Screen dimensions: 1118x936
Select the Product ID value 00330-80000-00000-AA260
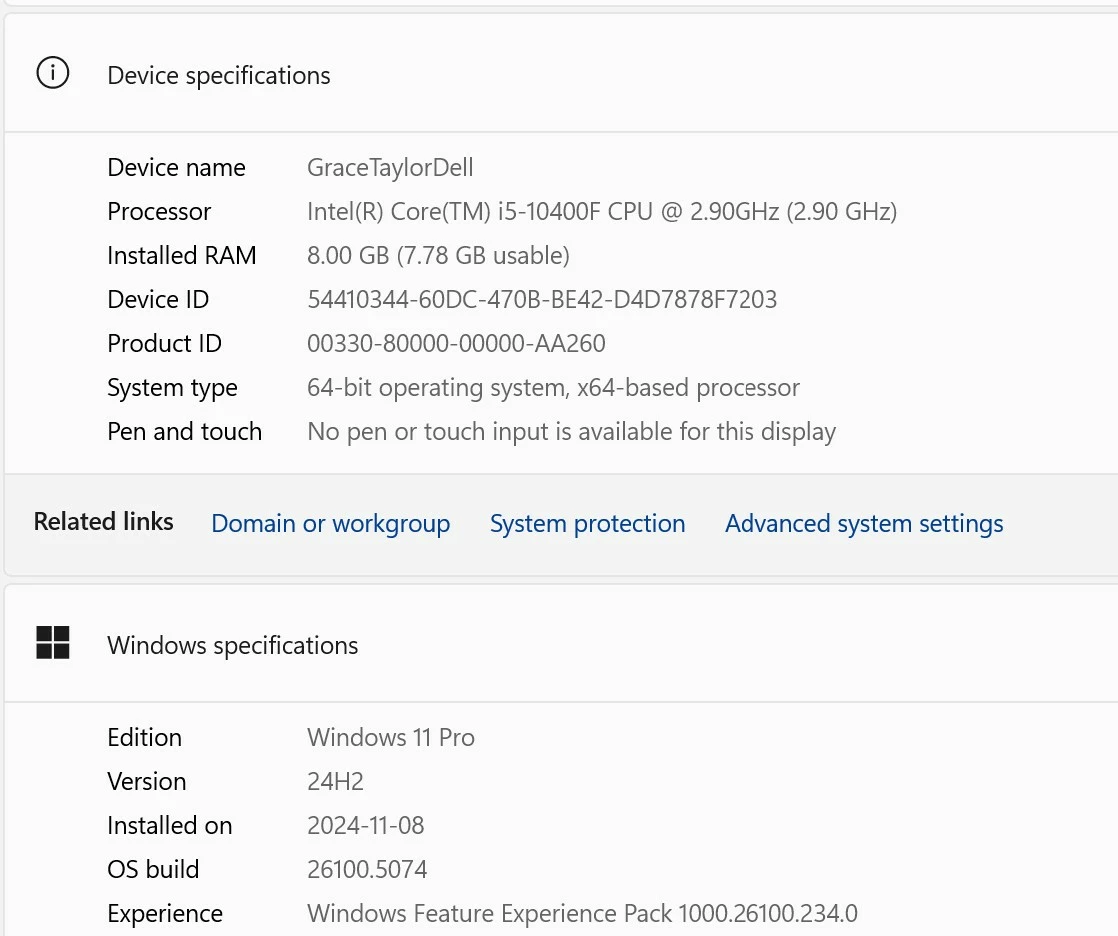(456, 344)
